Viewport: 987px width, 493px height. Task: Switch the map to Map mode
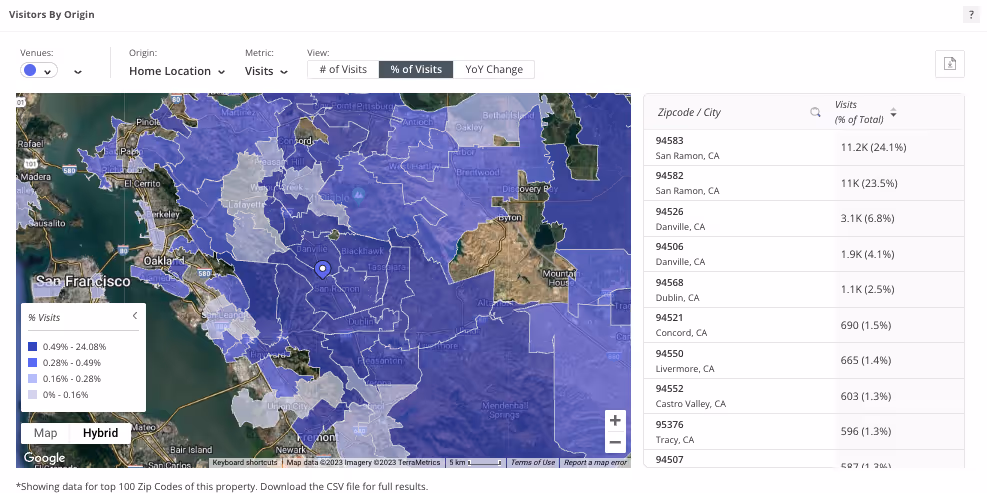point(45,433)
